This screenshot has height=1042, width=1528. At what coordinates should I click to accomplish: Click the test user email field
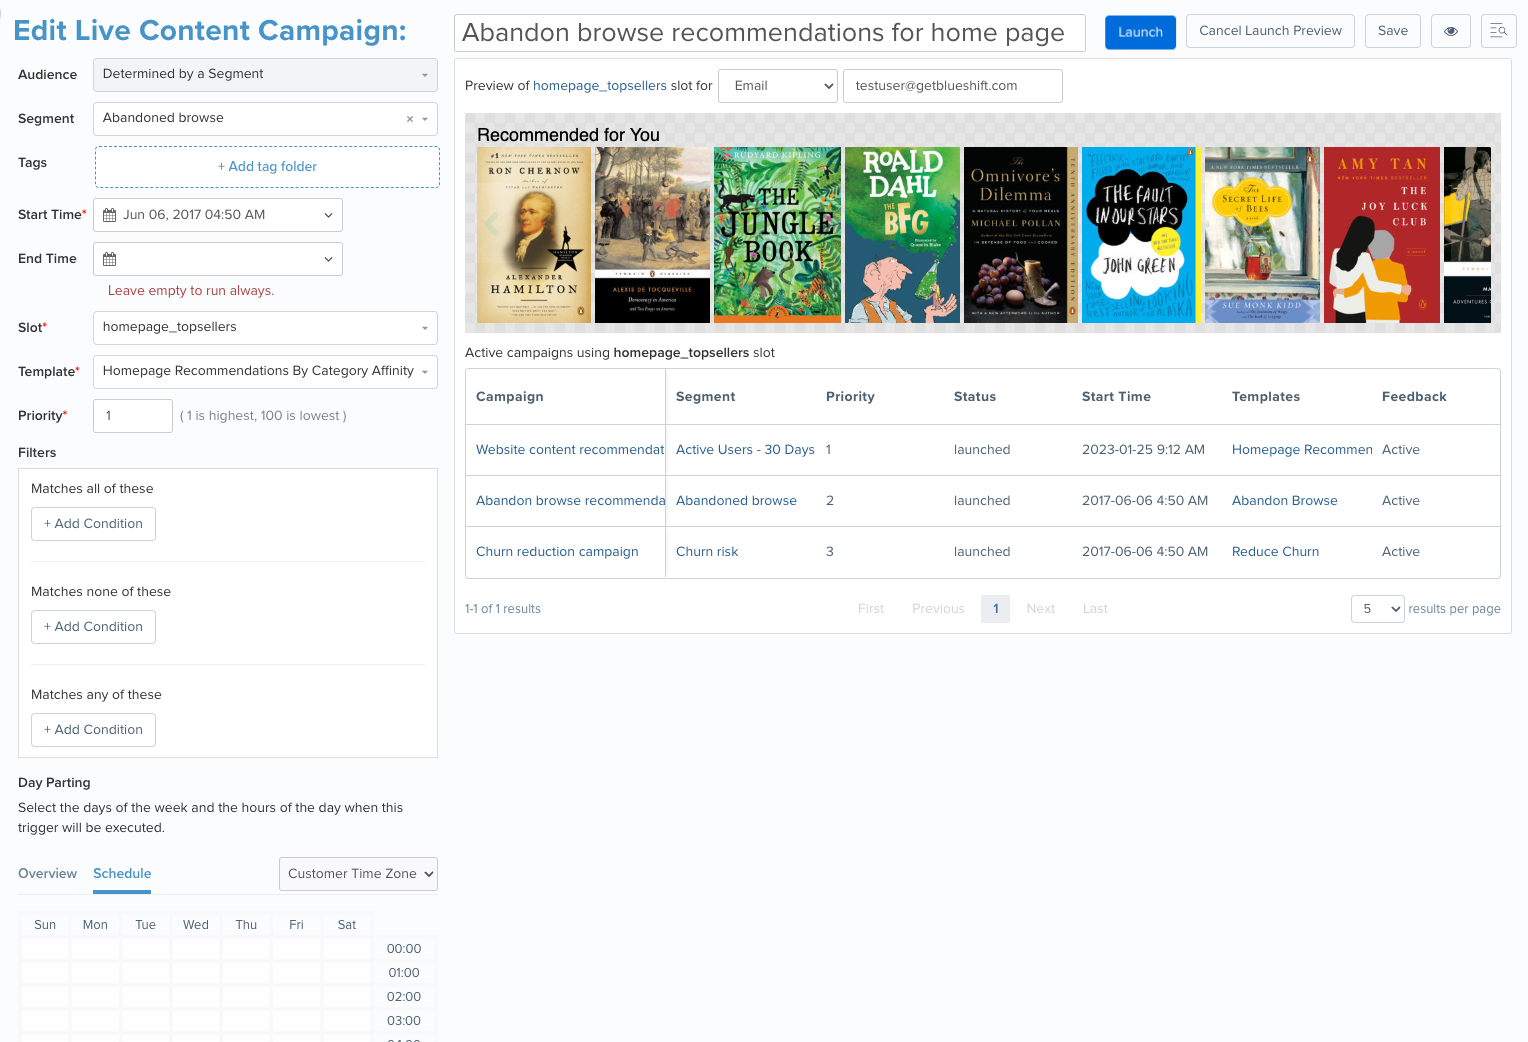(953, 86)
